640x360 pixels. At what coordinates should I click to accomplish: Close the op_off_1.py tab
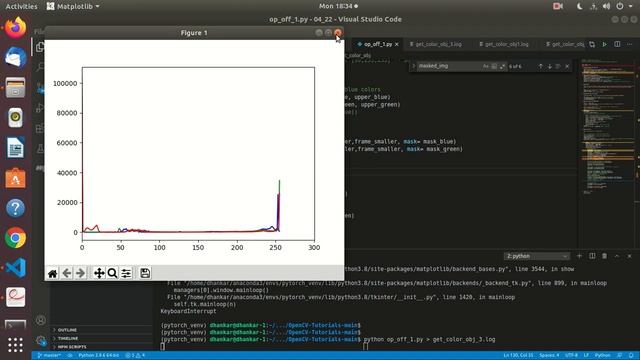click(x=397, y=44)
